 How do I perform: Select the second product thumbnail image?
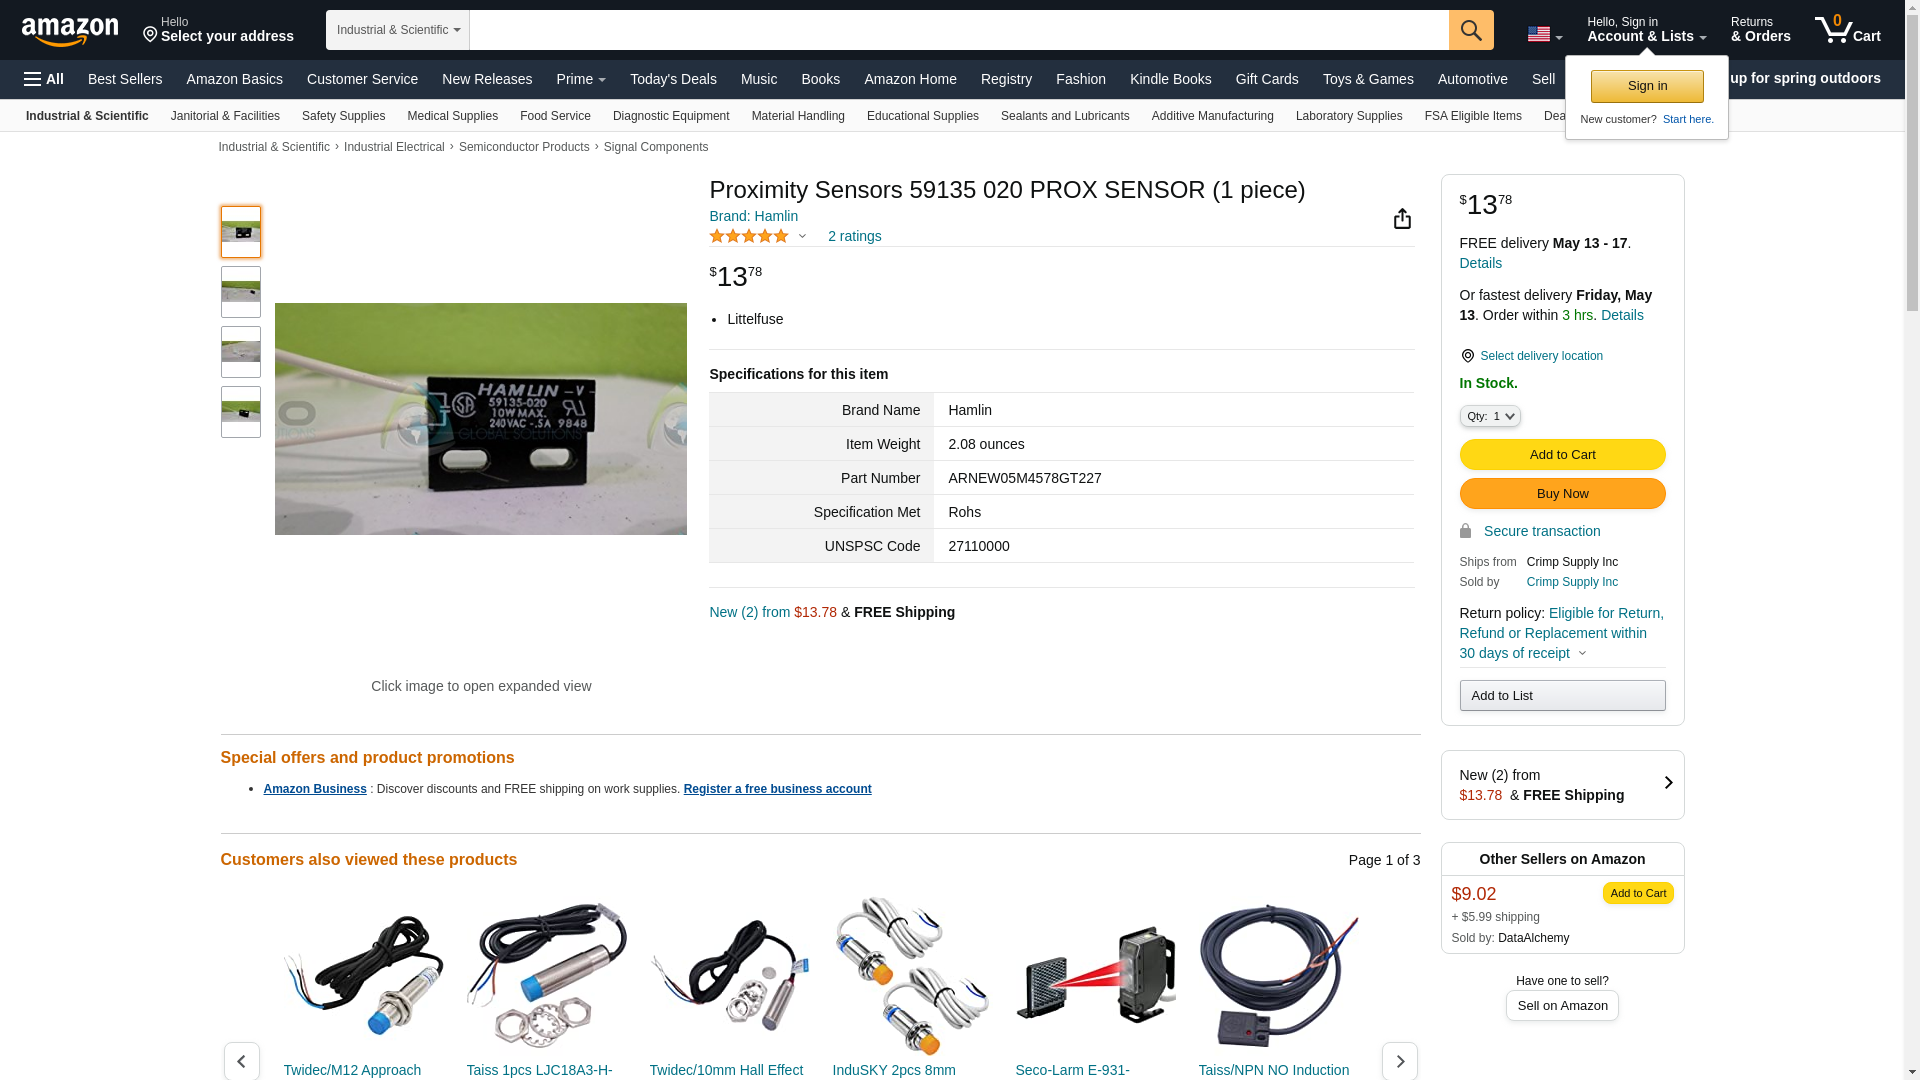pyautogui.click(x=241, y=292)
